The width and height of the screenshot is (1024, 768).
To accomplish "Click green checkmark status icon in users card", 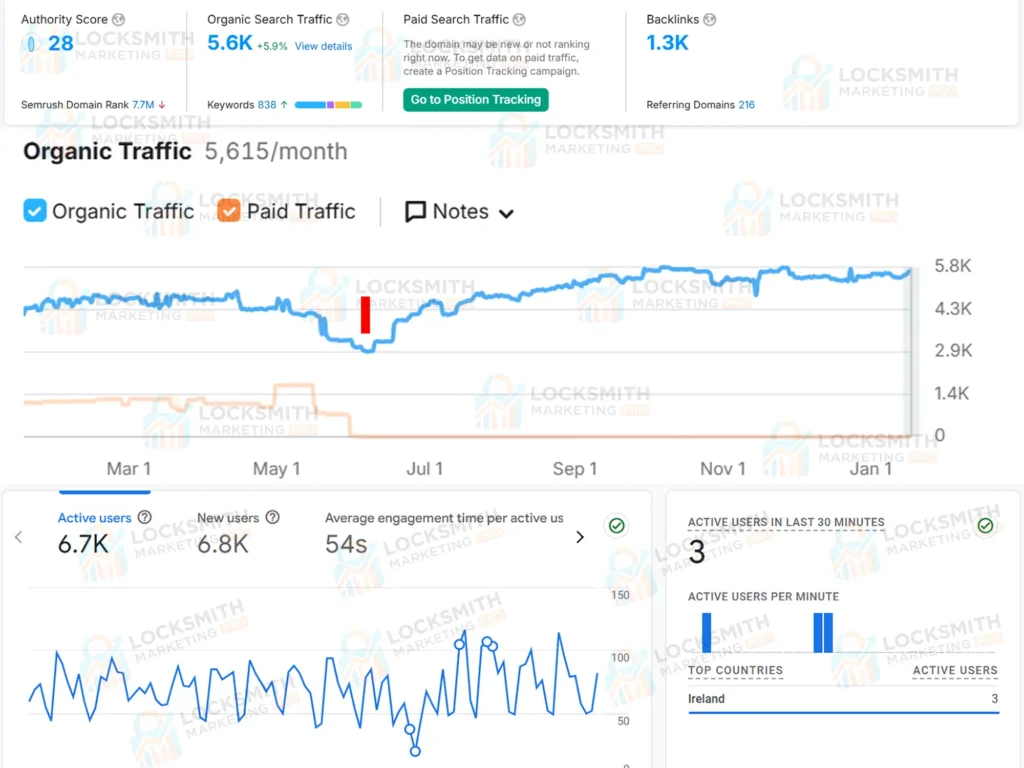I will (617, 526).
